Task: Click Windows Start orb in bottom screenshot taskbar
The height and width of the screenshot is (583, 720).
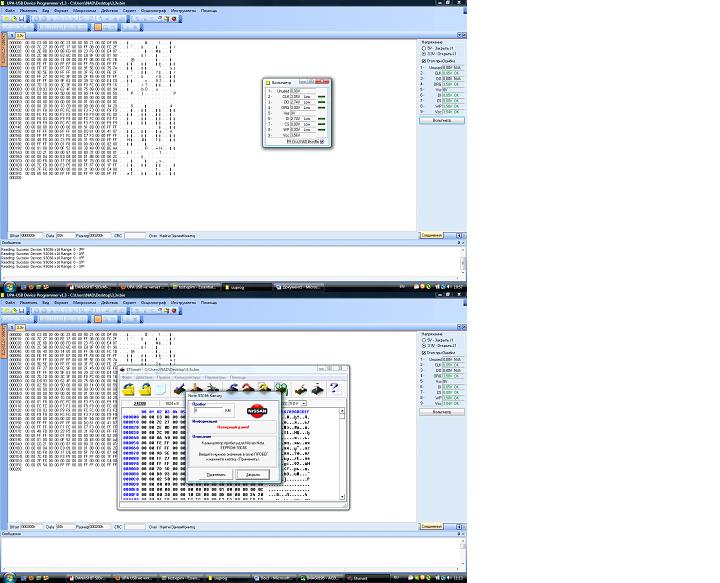Action: pos(9,578)
